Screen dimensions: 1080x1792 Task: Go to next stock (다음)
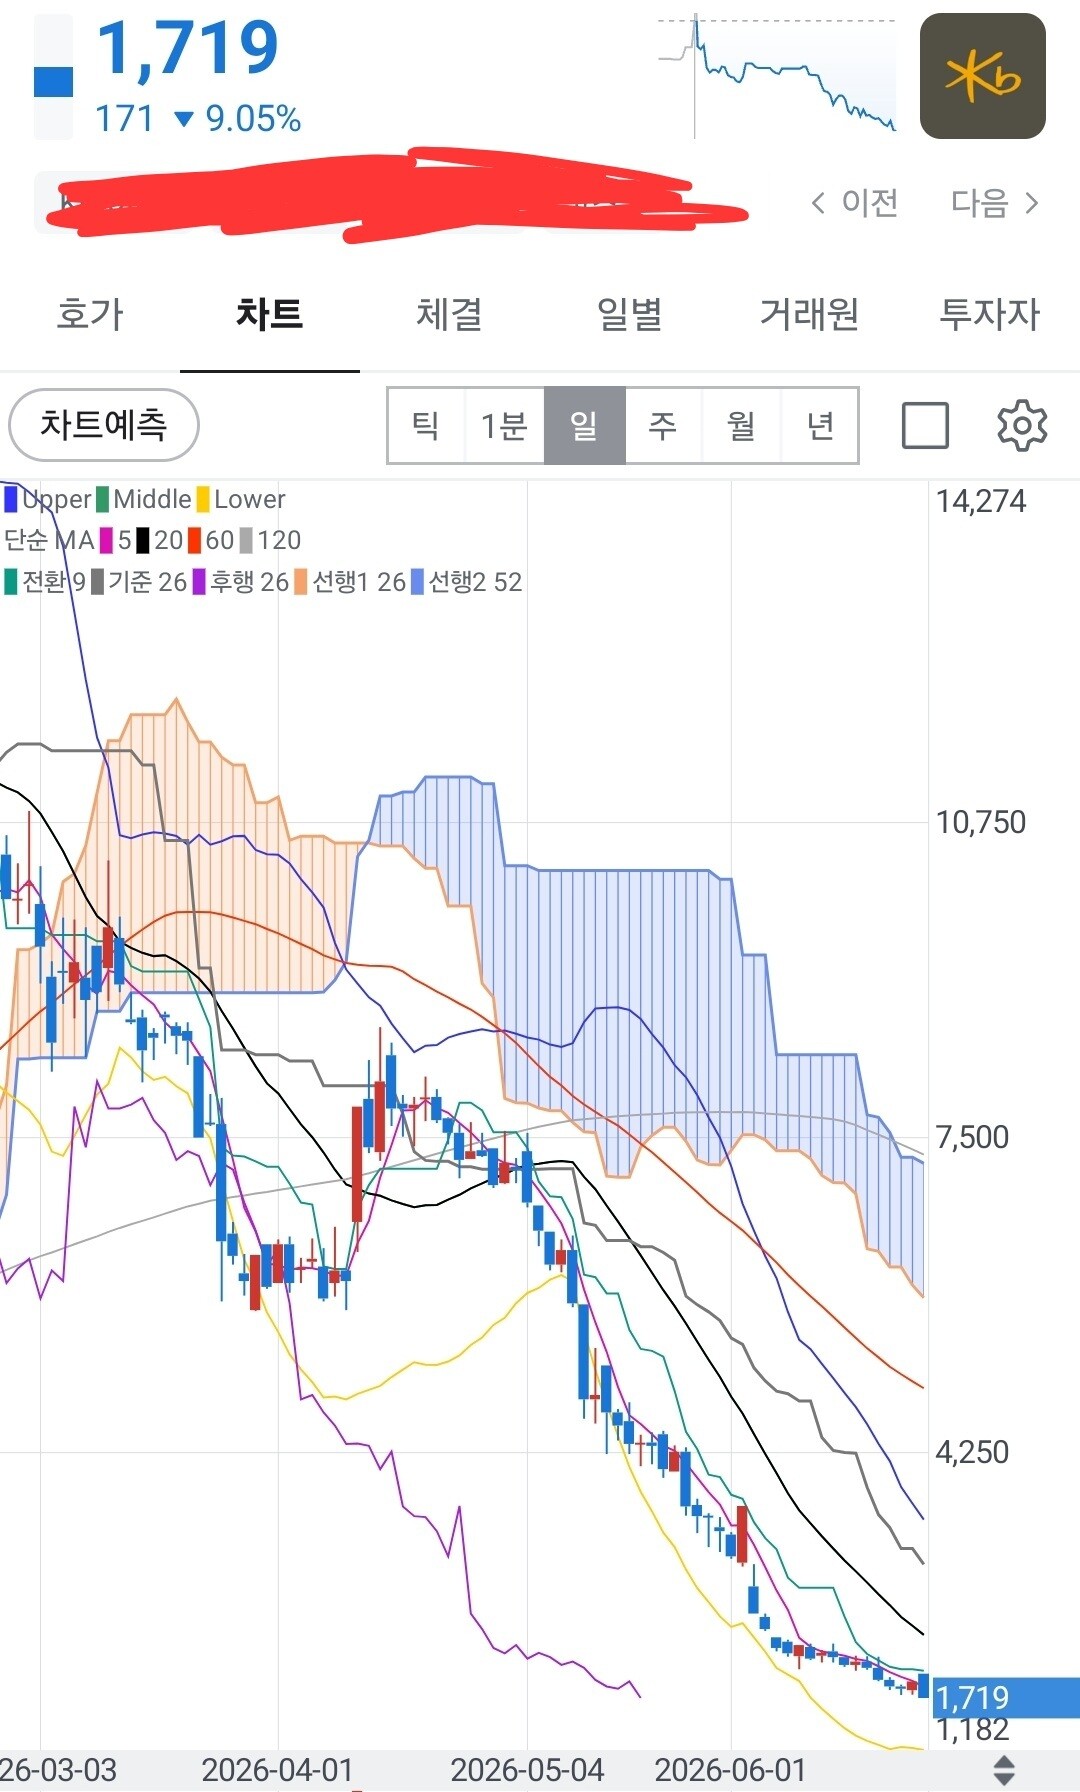click(x=996, y=203)
